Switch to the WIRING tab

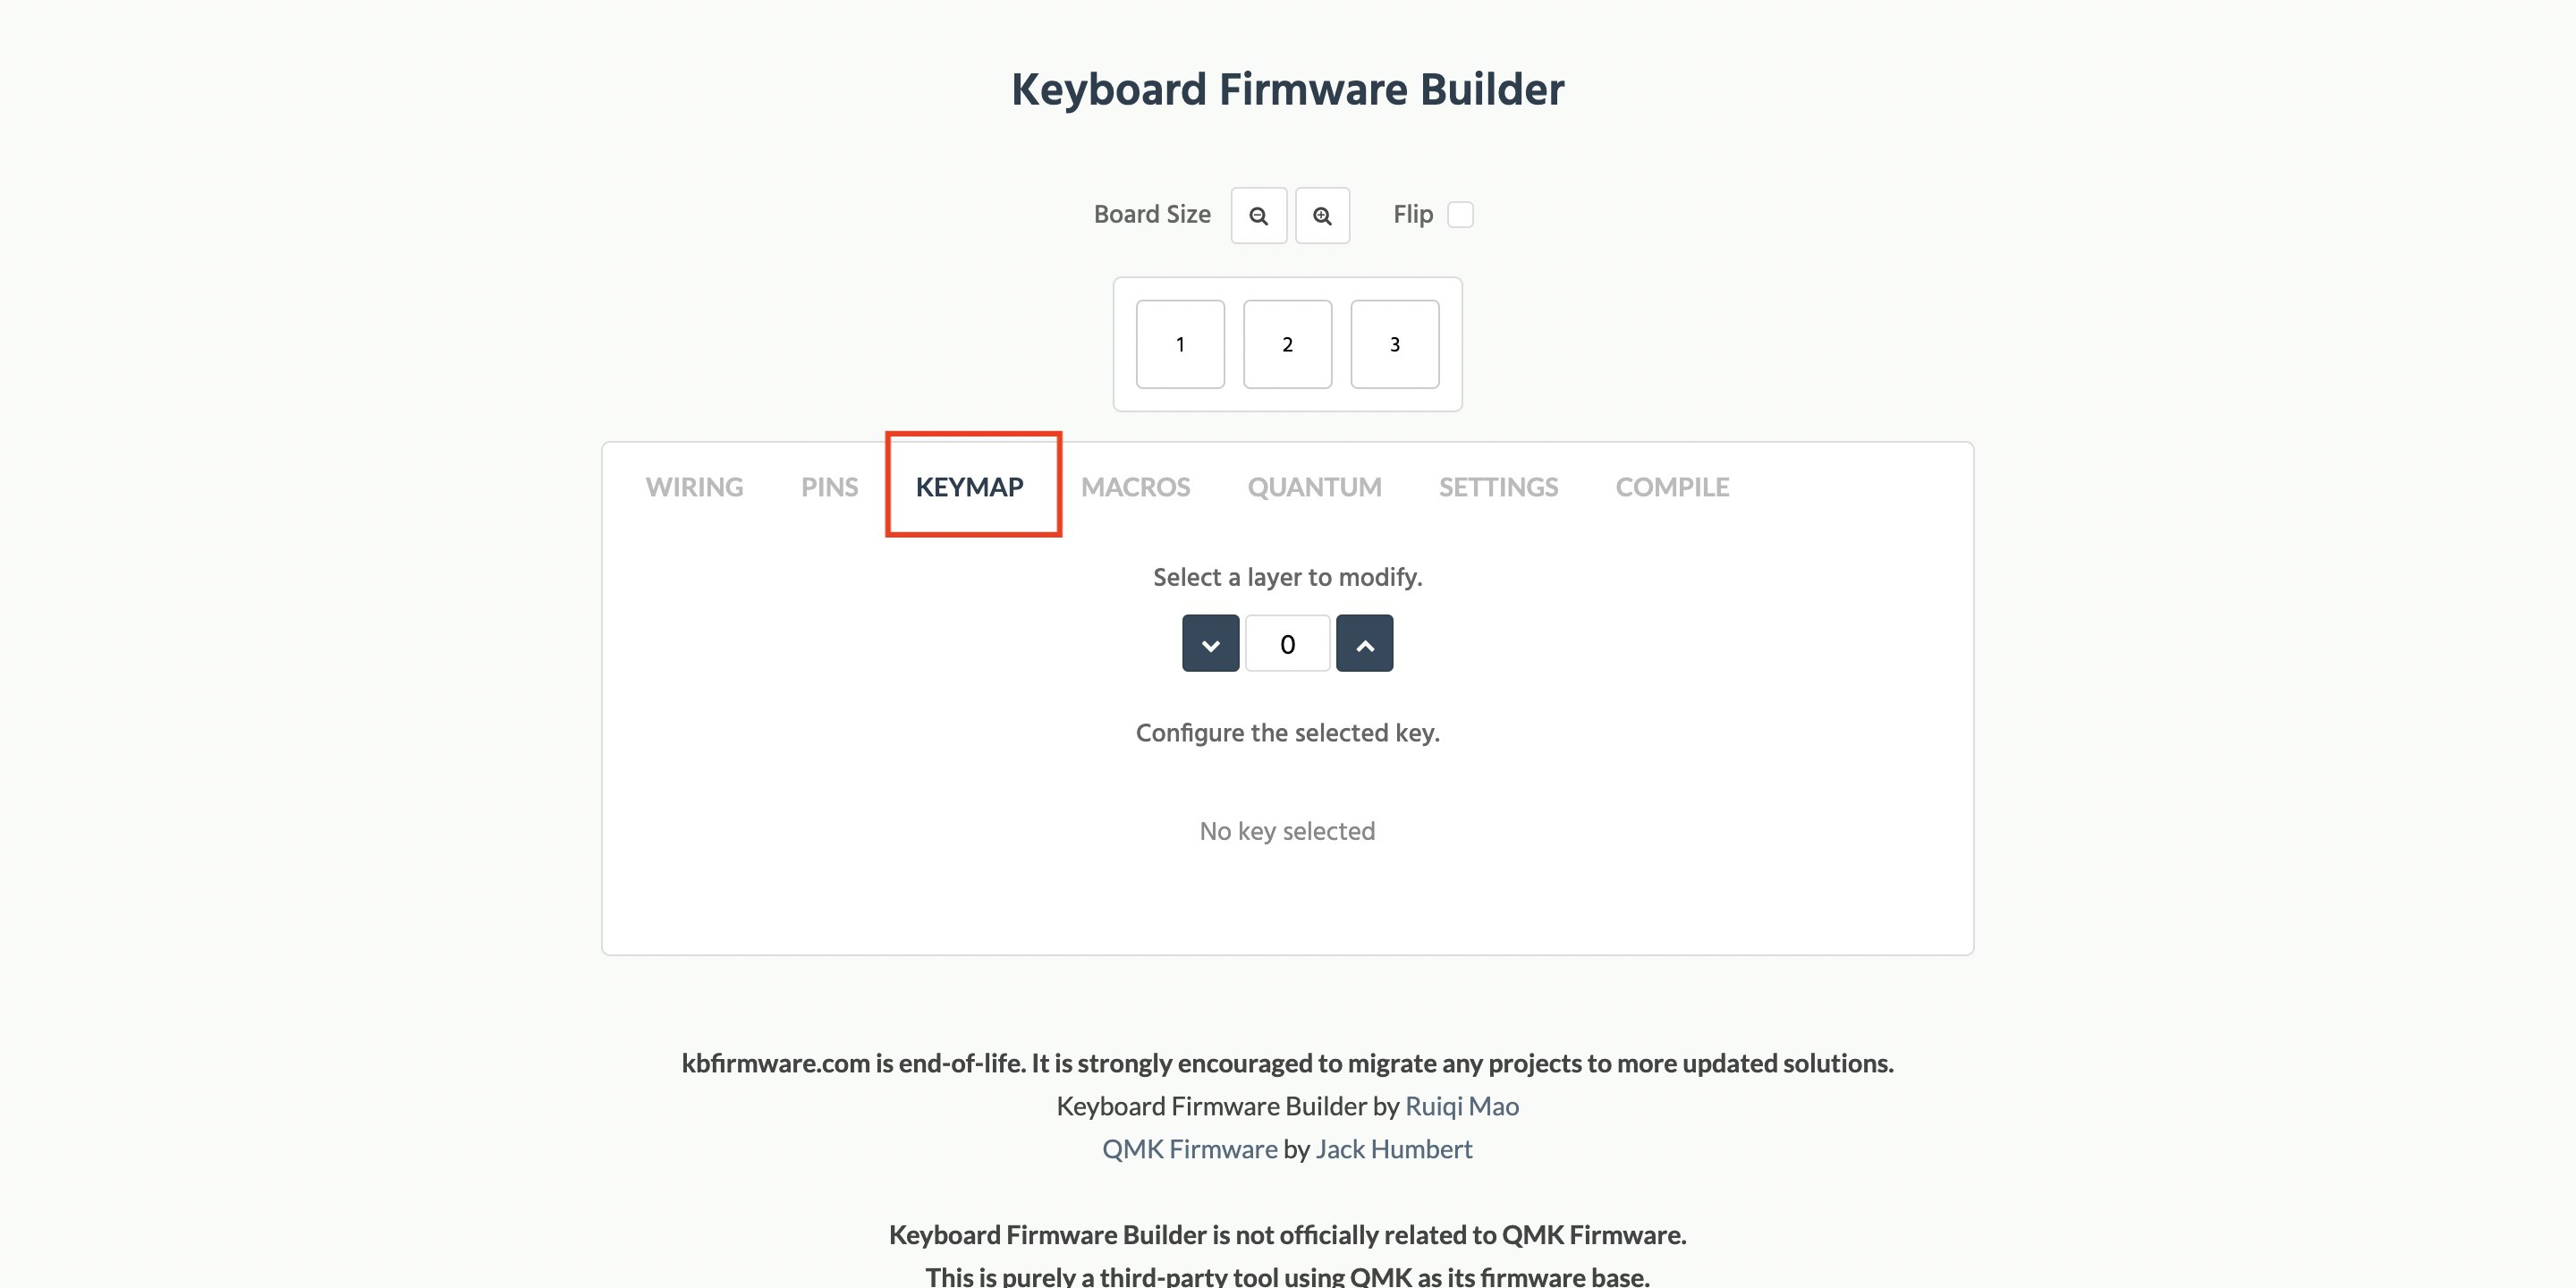(694, 487)
